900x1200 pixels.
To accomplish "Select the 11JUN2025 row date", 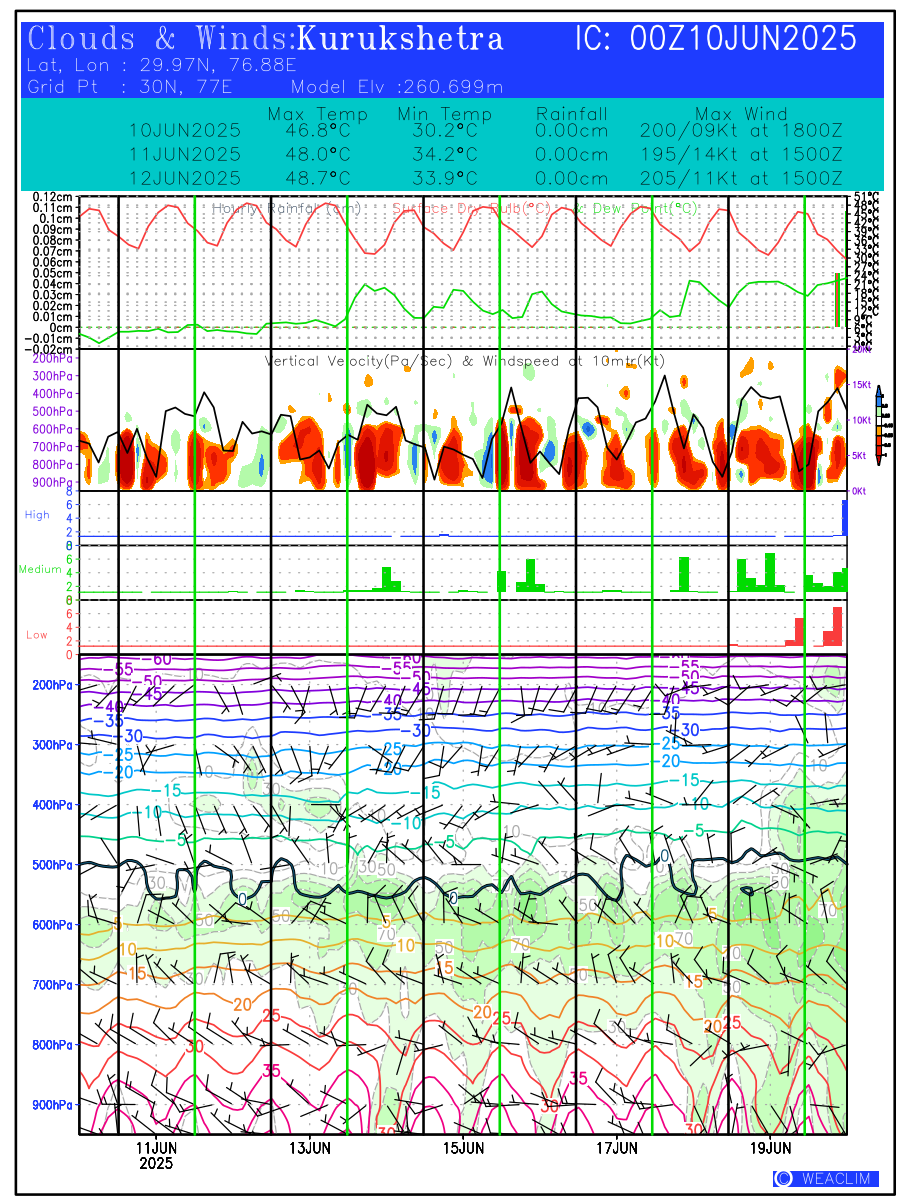I will (185, 155).
